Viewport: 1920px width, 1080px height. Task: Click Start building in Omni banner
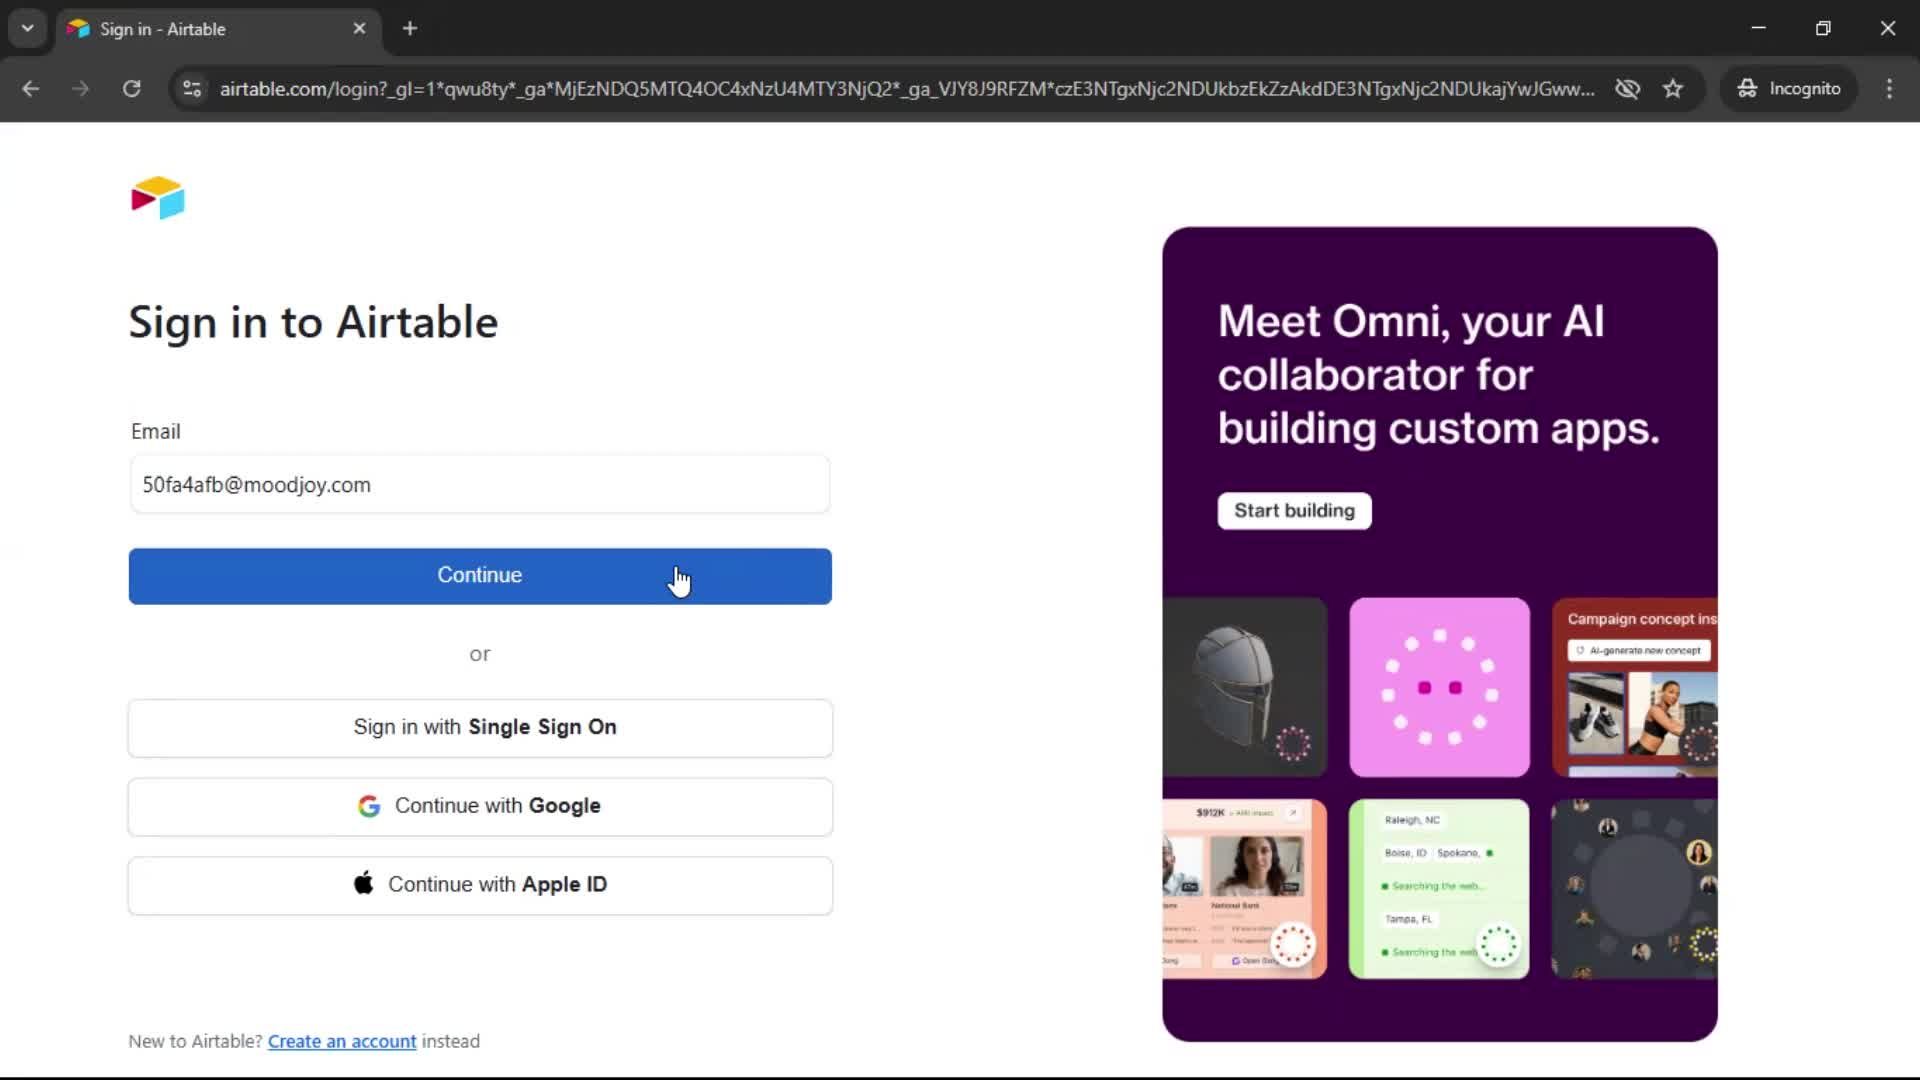(1294, 511)
